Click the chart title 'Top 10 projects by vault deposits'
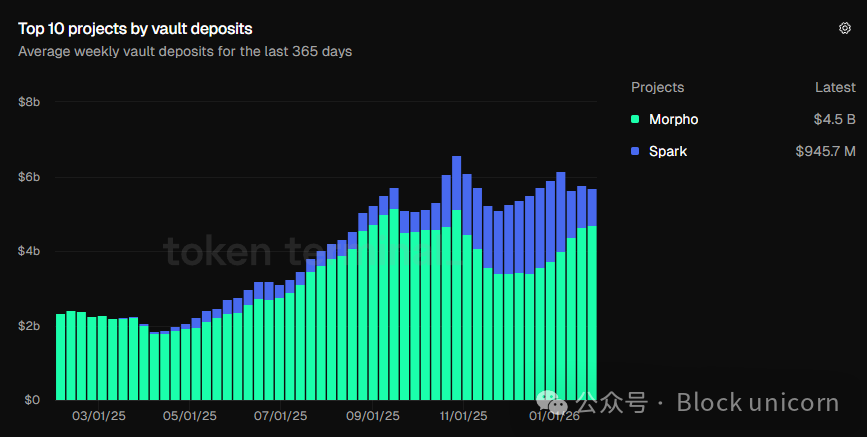 135,29
